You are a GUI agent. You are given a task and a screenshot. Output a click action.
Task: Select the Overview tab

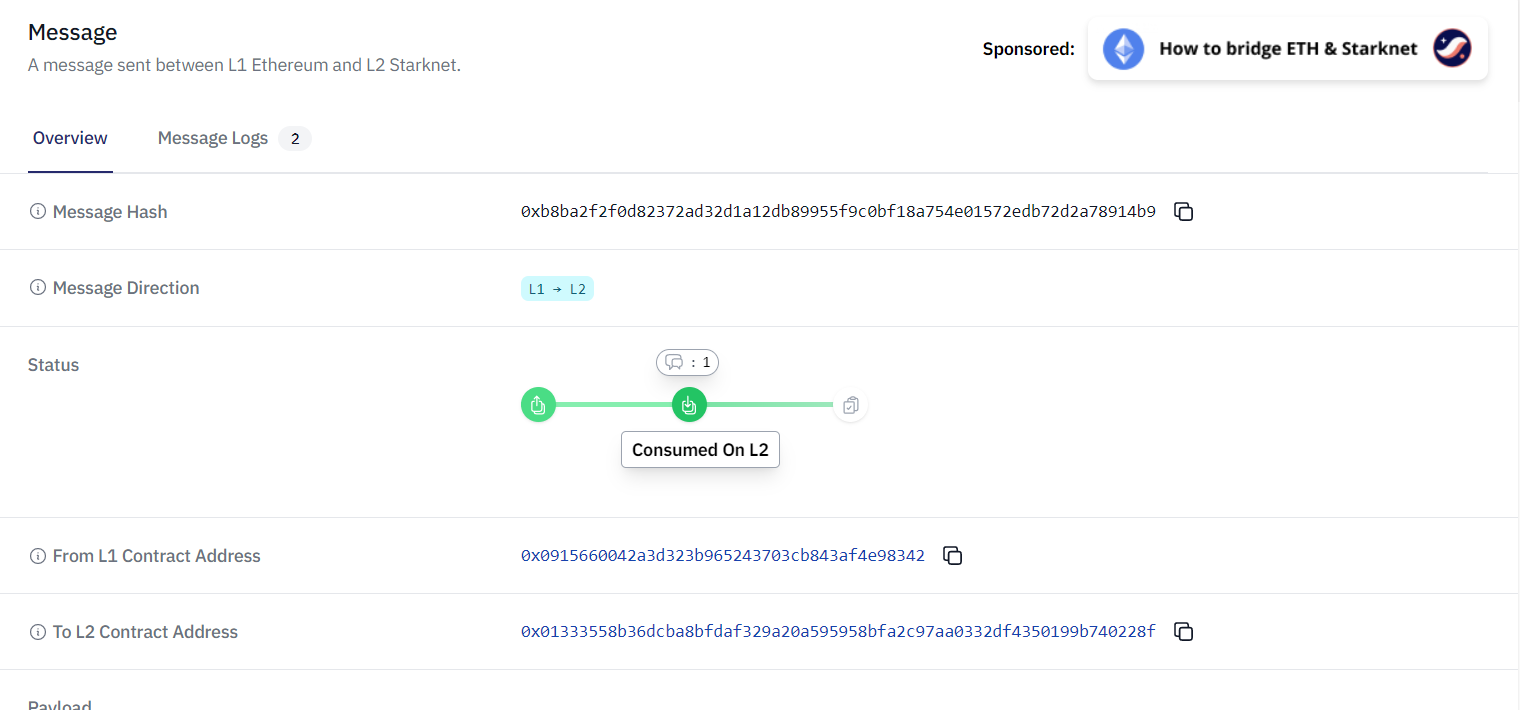pyautogui.click(x=70, y=137)
